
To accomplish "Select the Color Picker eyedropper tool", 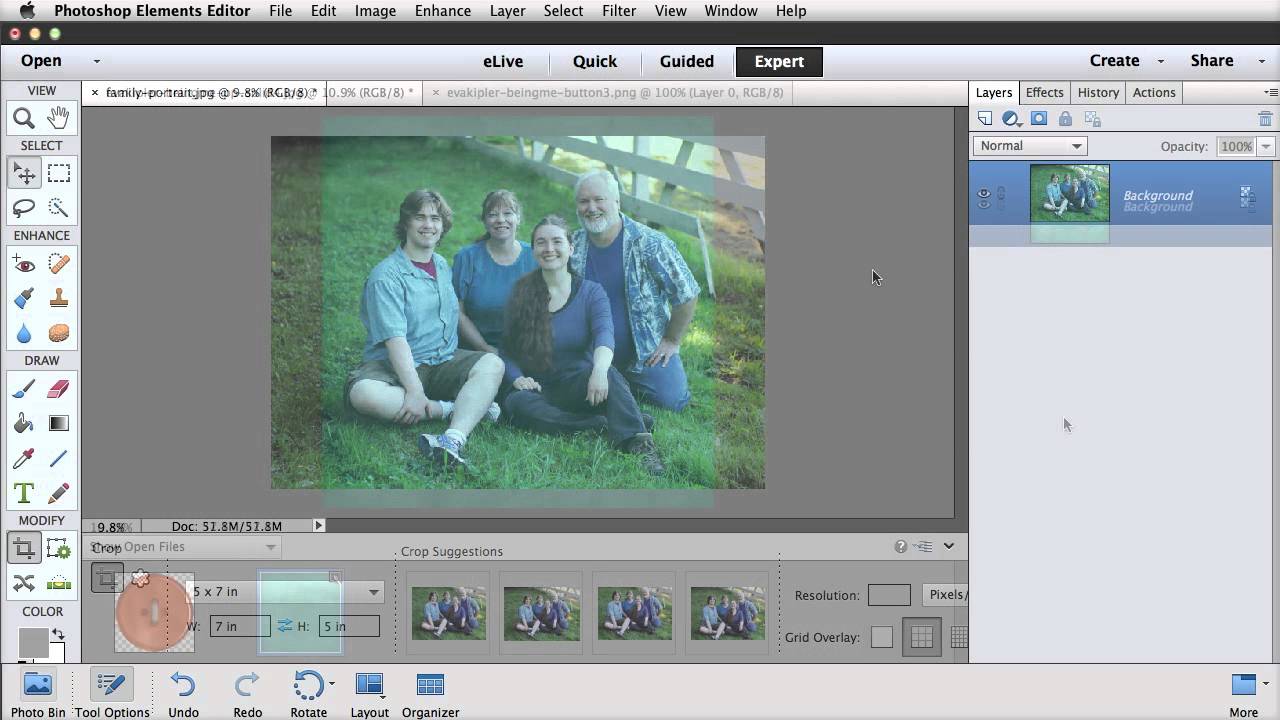I will 24,458.
